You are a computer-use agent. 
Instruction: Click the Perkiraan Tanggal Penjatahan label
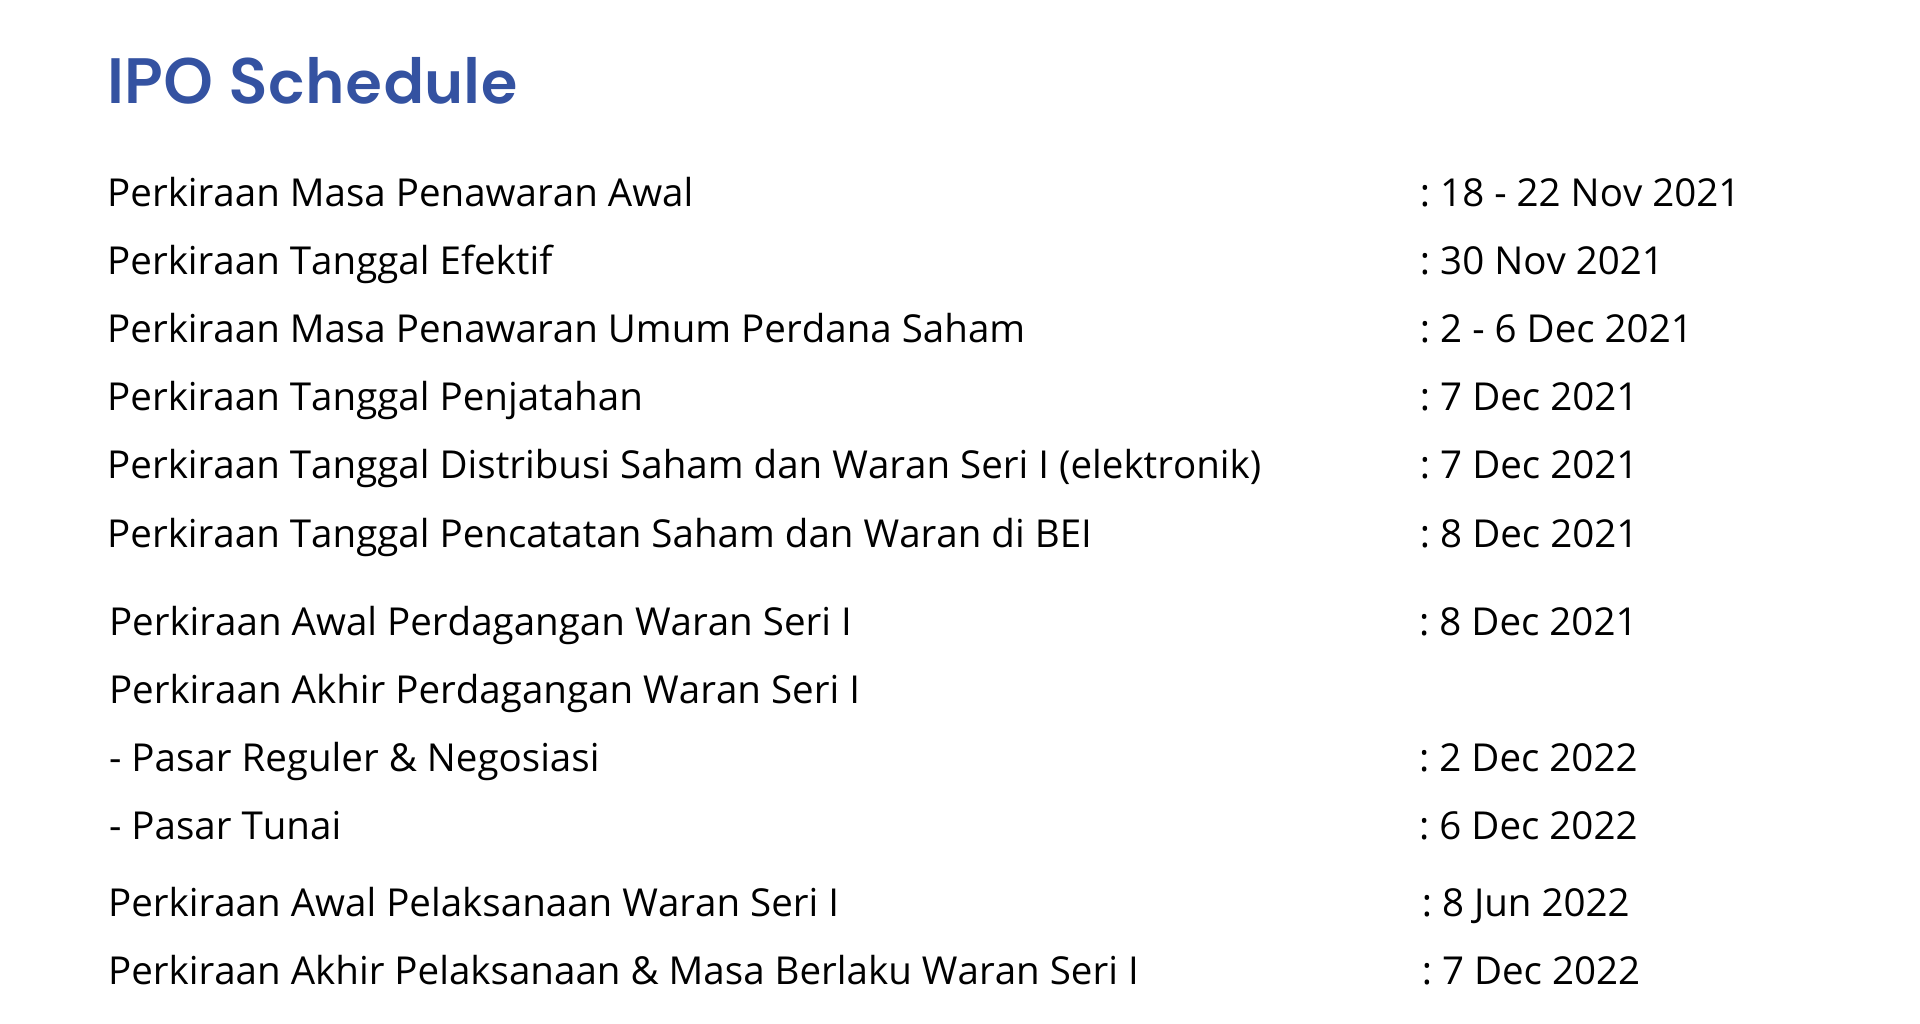[375, 397]
